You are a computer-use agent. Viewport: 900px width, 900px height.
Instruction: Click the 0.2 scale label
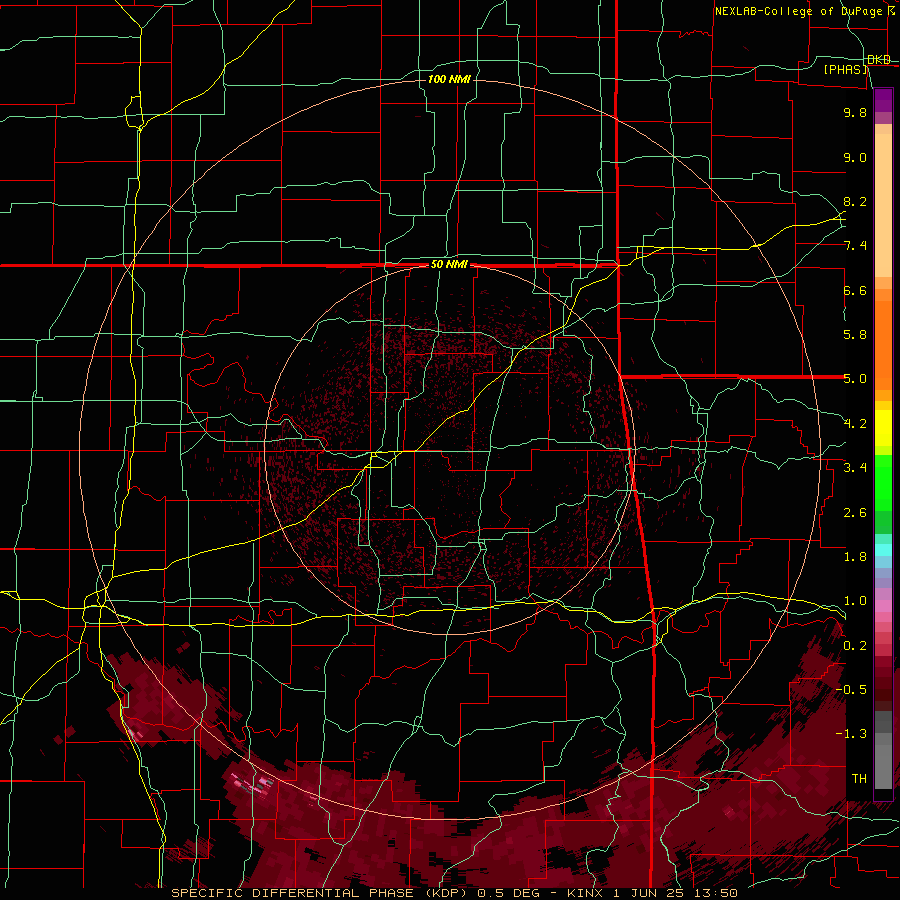[x=855, y=646]
